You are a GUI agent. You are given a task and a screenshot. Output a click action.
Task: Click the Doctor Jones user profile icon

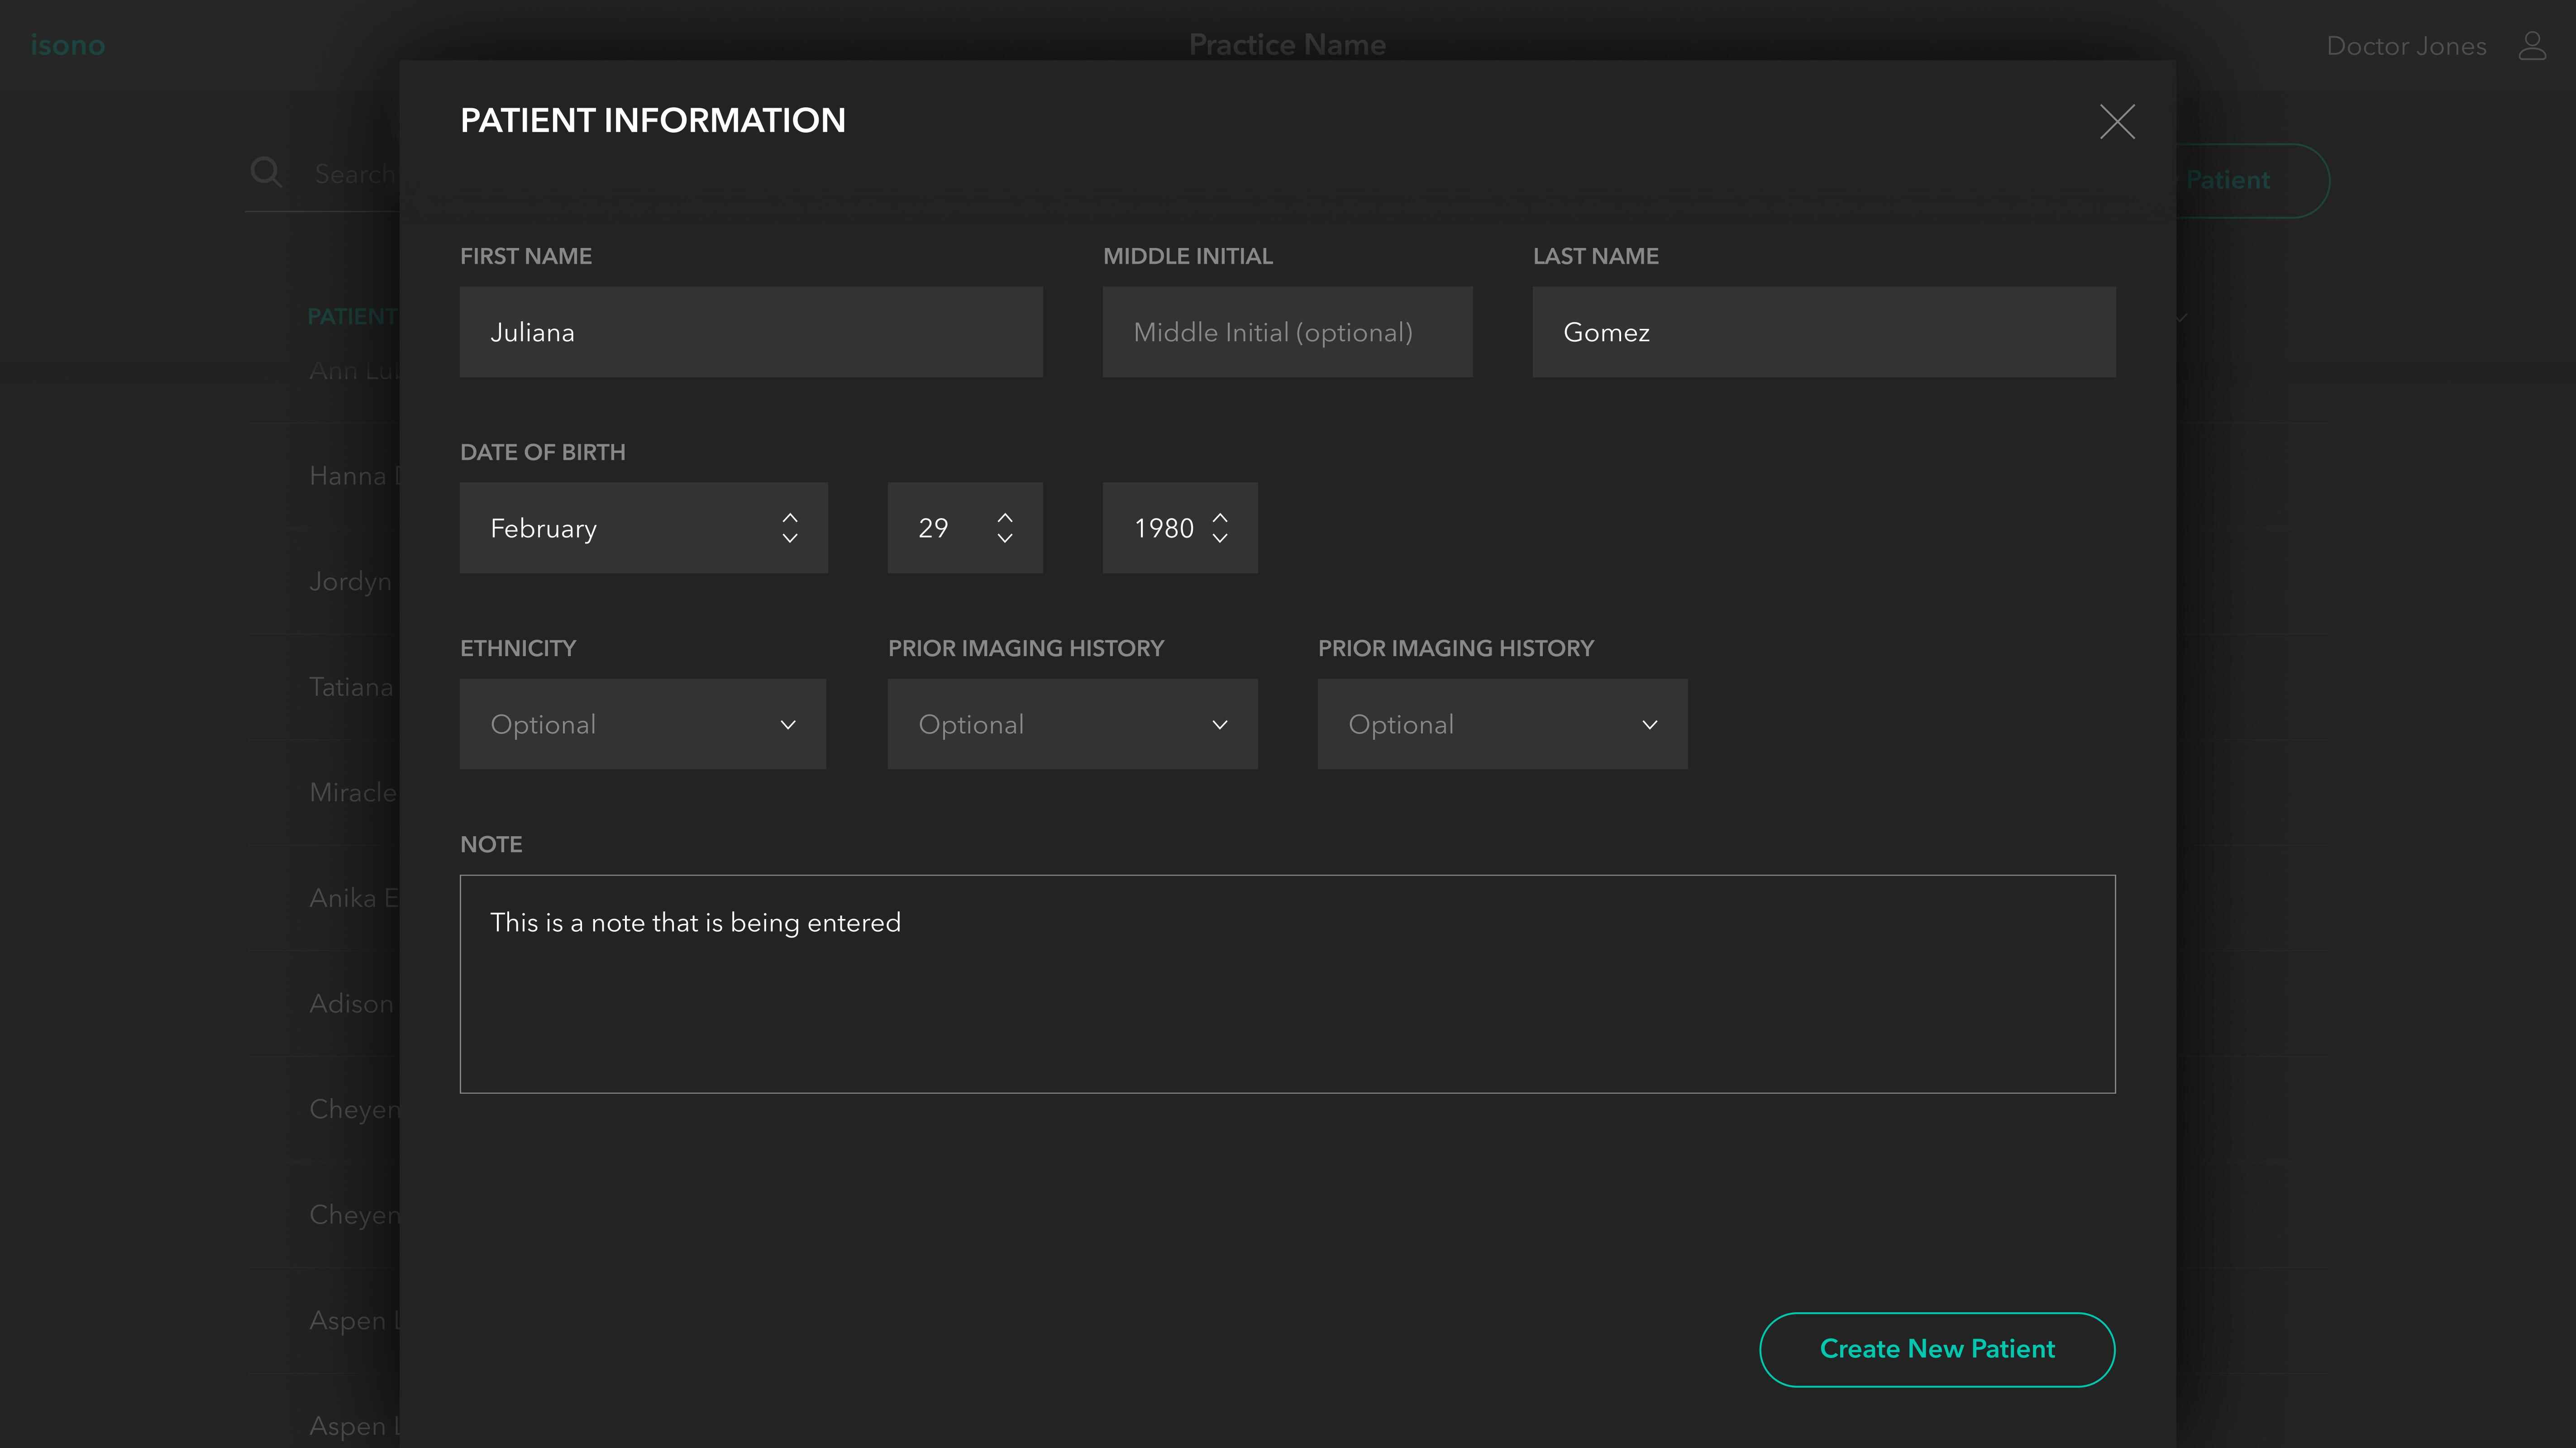(2531, 46)
